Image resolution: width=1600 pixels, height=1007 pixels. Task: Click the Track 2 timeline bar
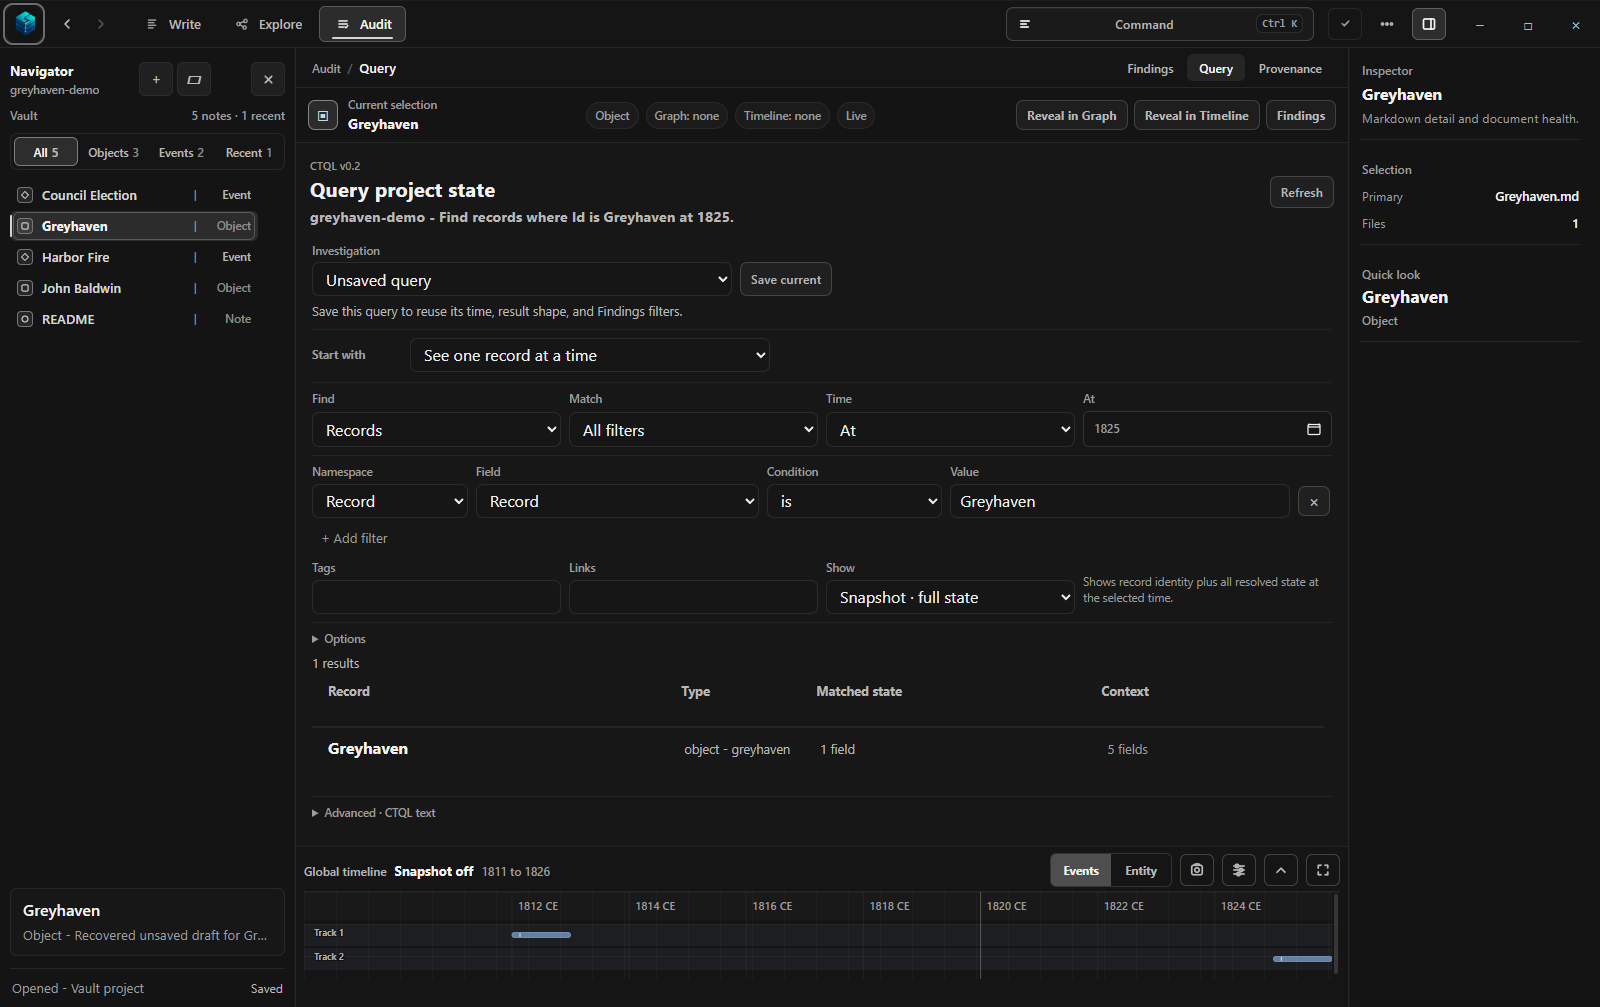(1302, 959)
